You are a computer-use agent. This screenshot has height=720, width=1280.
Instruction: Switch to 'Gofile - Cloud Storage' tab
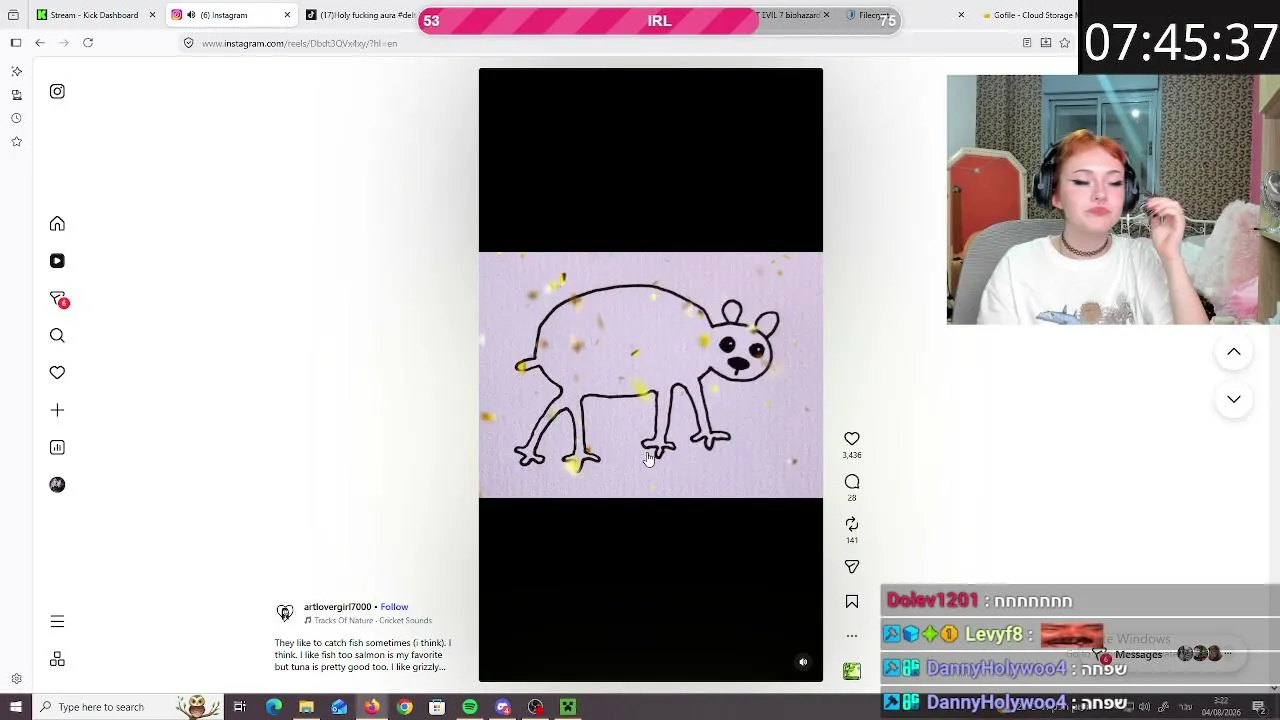1027,15
